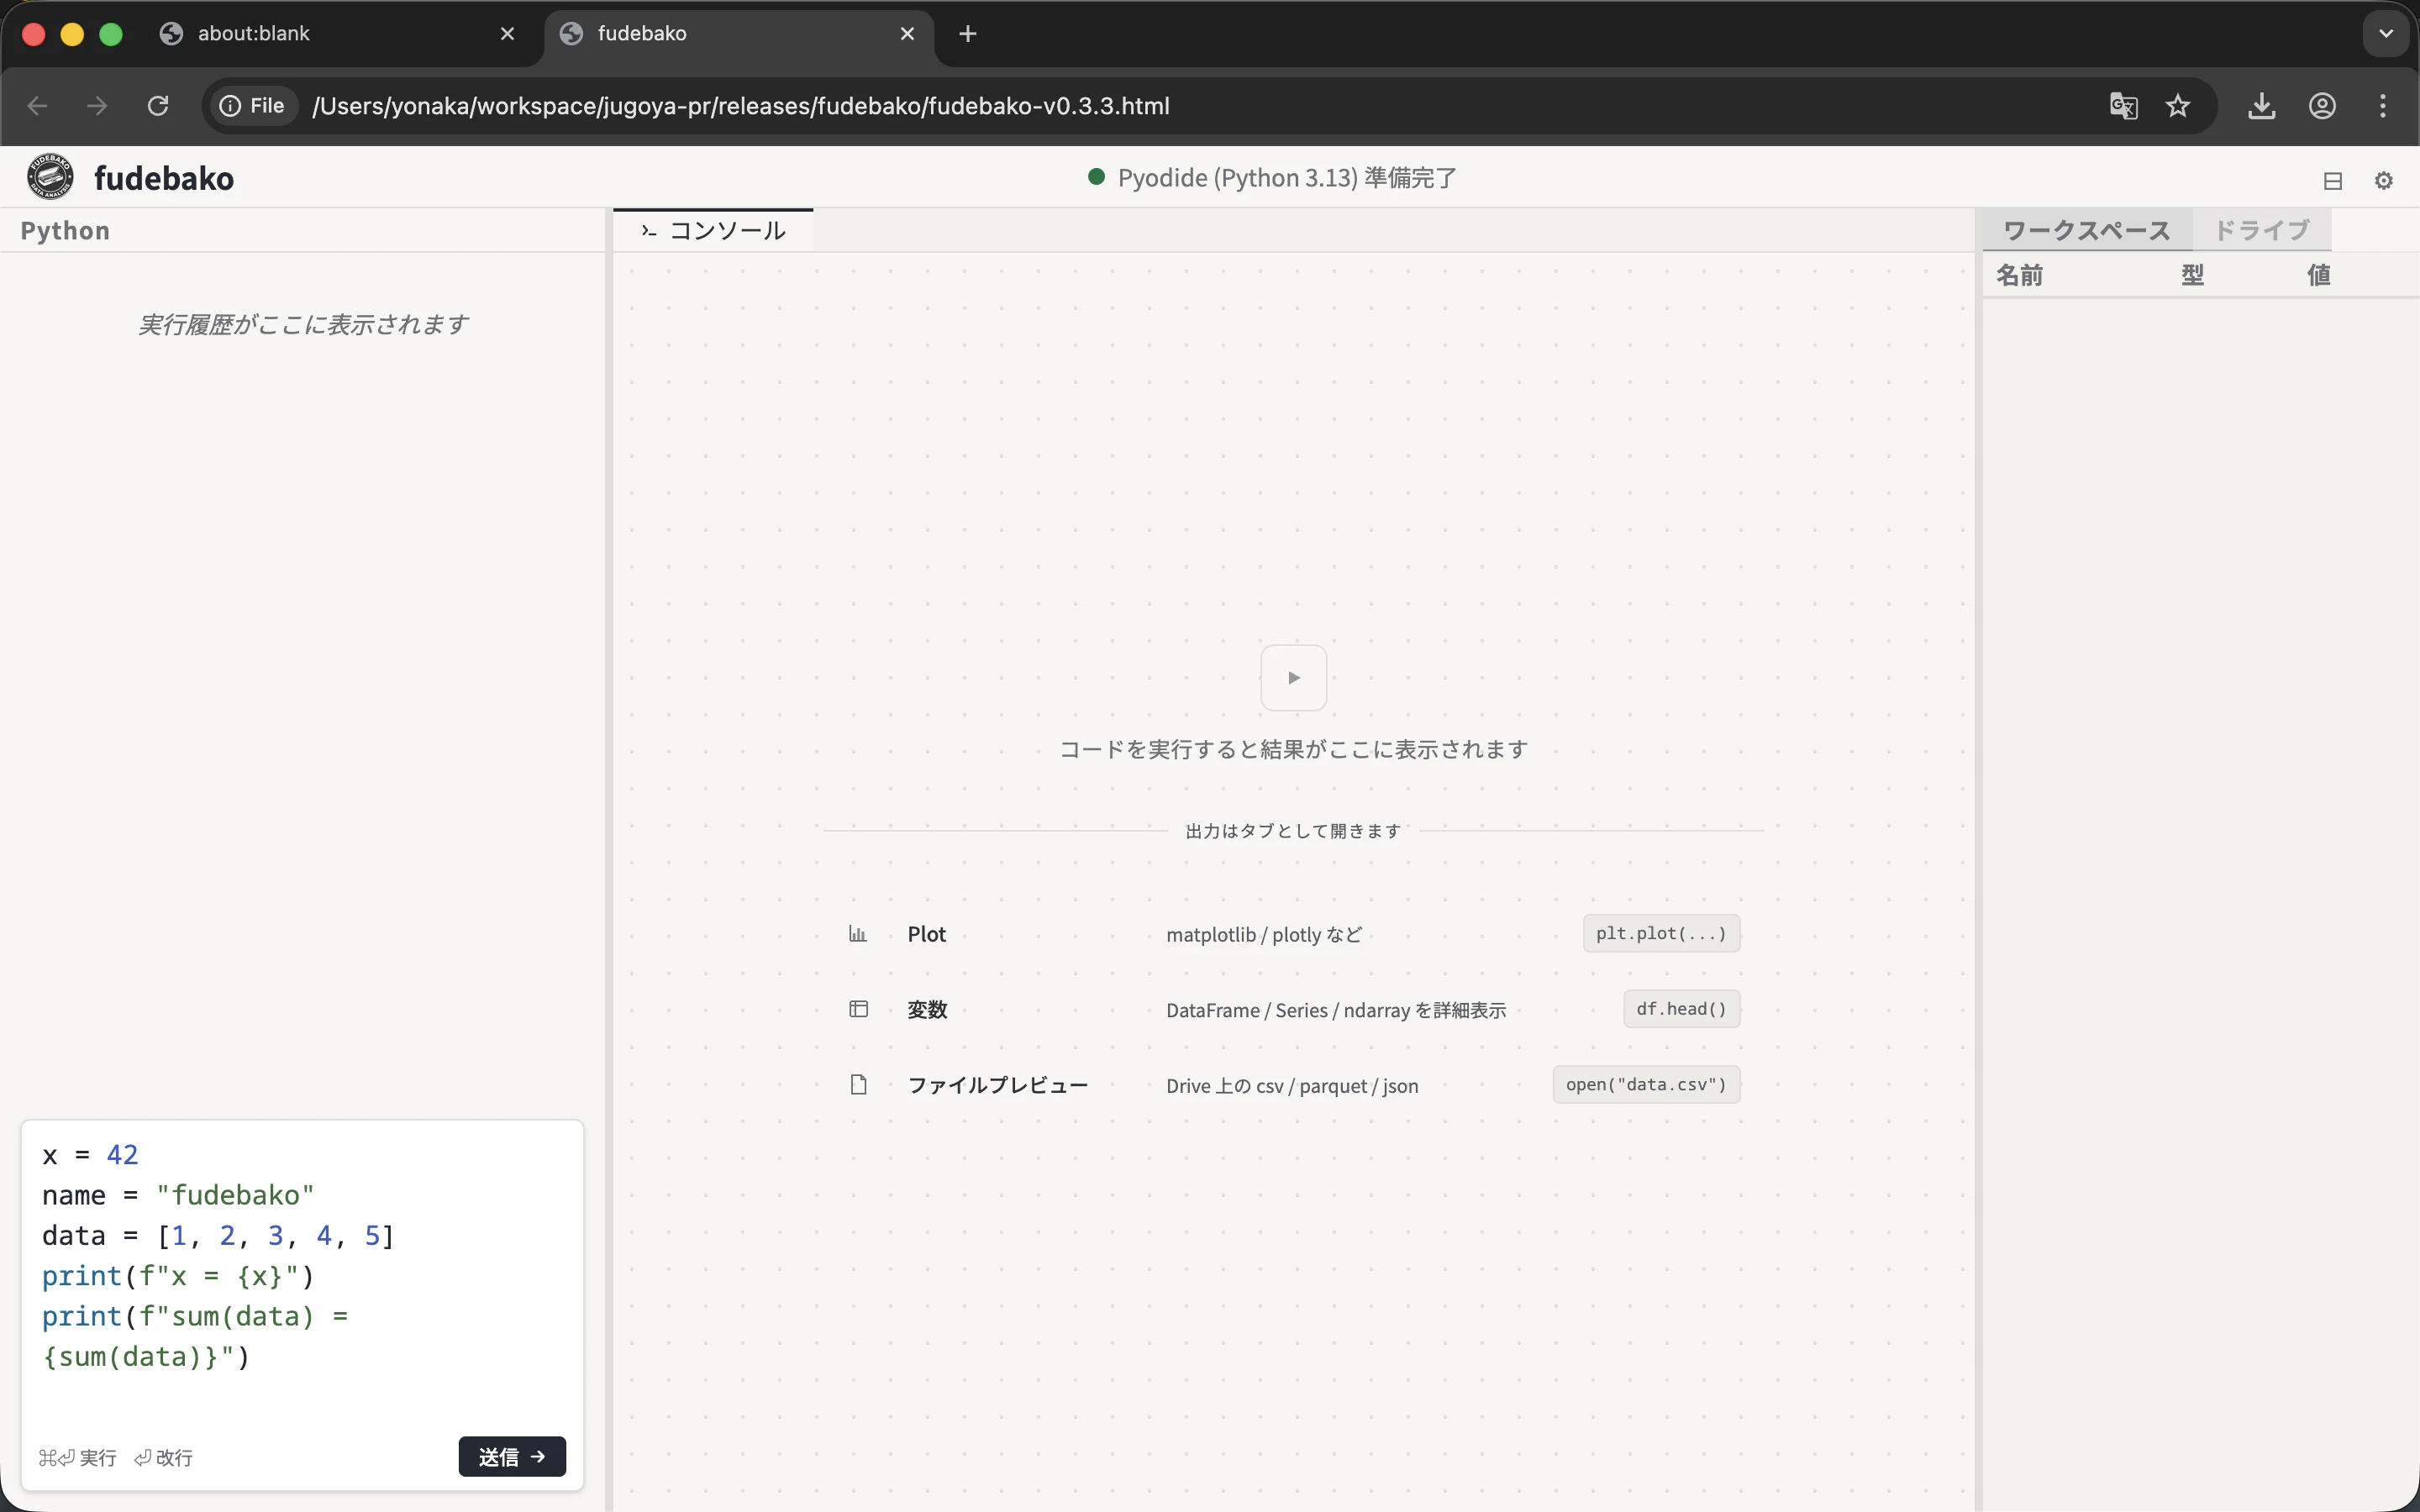Click the center run play button
The height and width of the screenshot is (1512, 2420).
click(1292, 677)
